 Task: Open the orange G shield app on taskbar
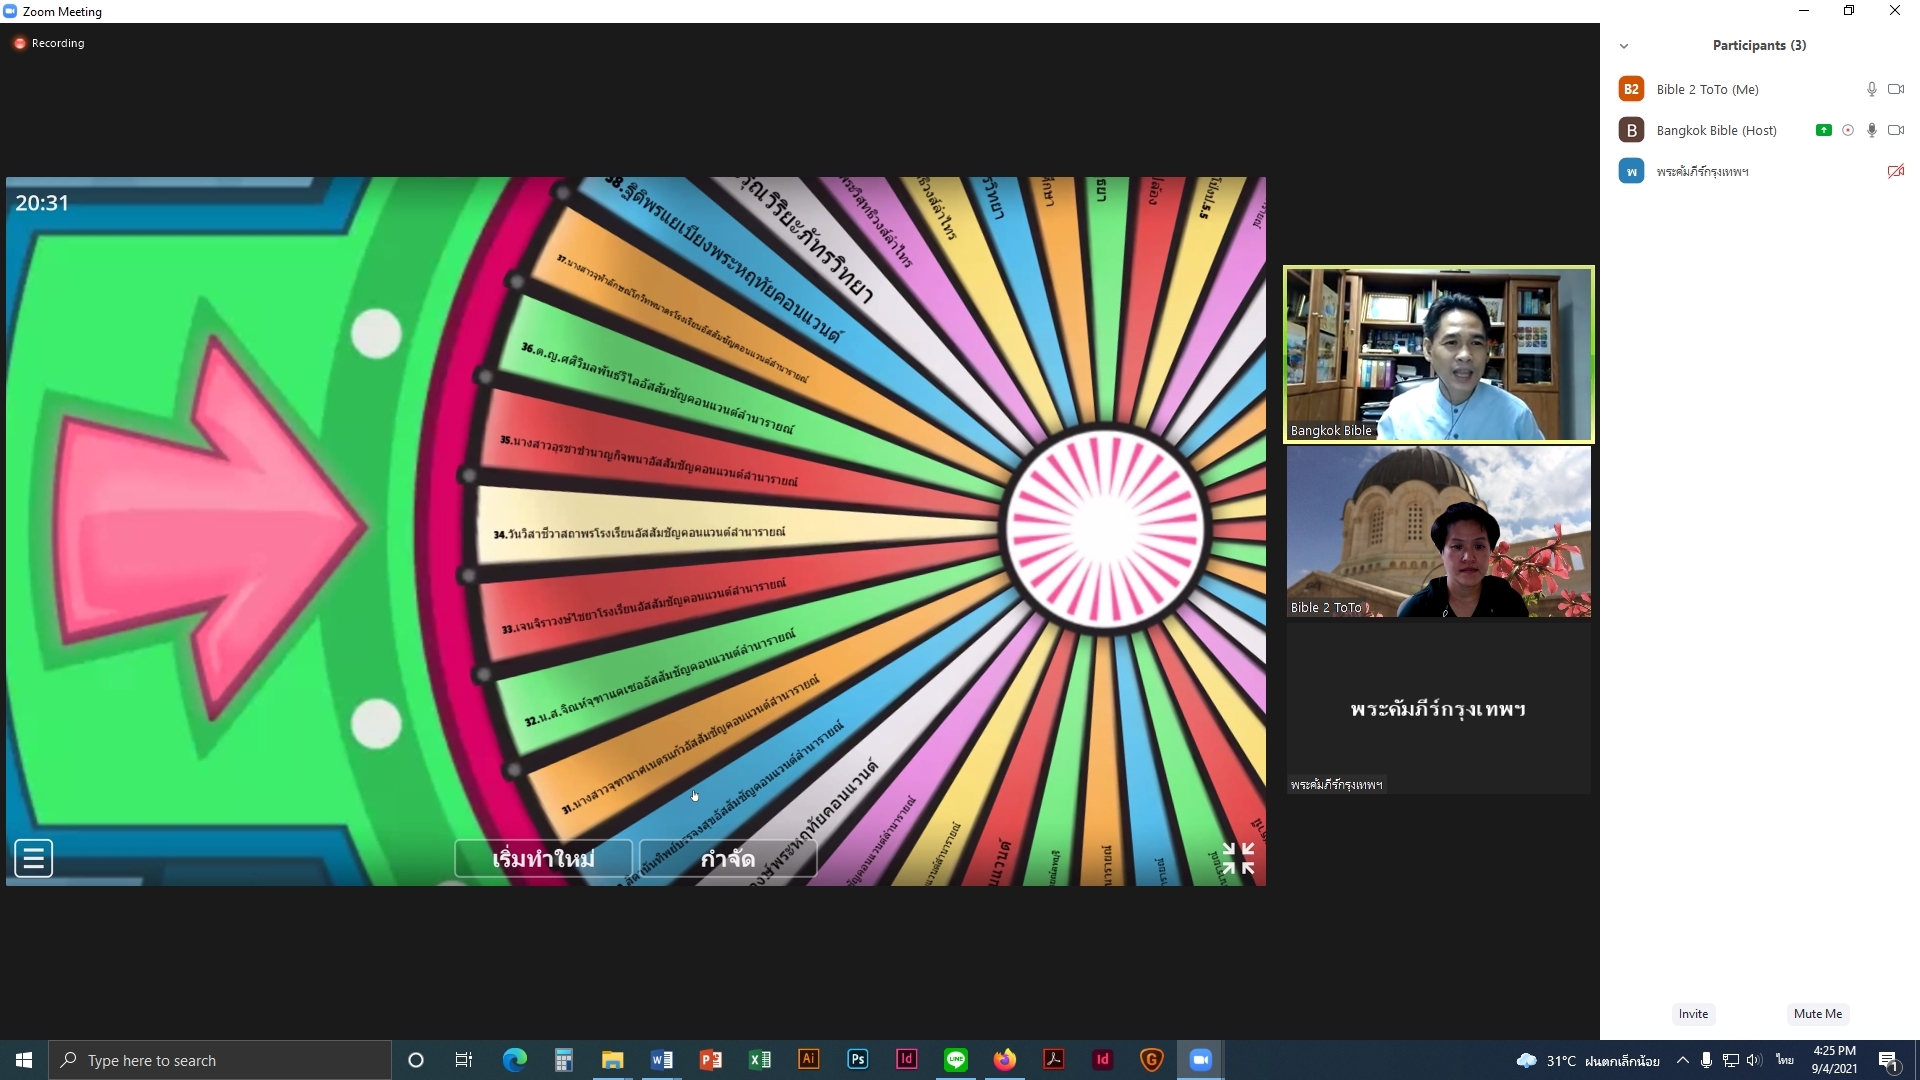[1151, 1060]
